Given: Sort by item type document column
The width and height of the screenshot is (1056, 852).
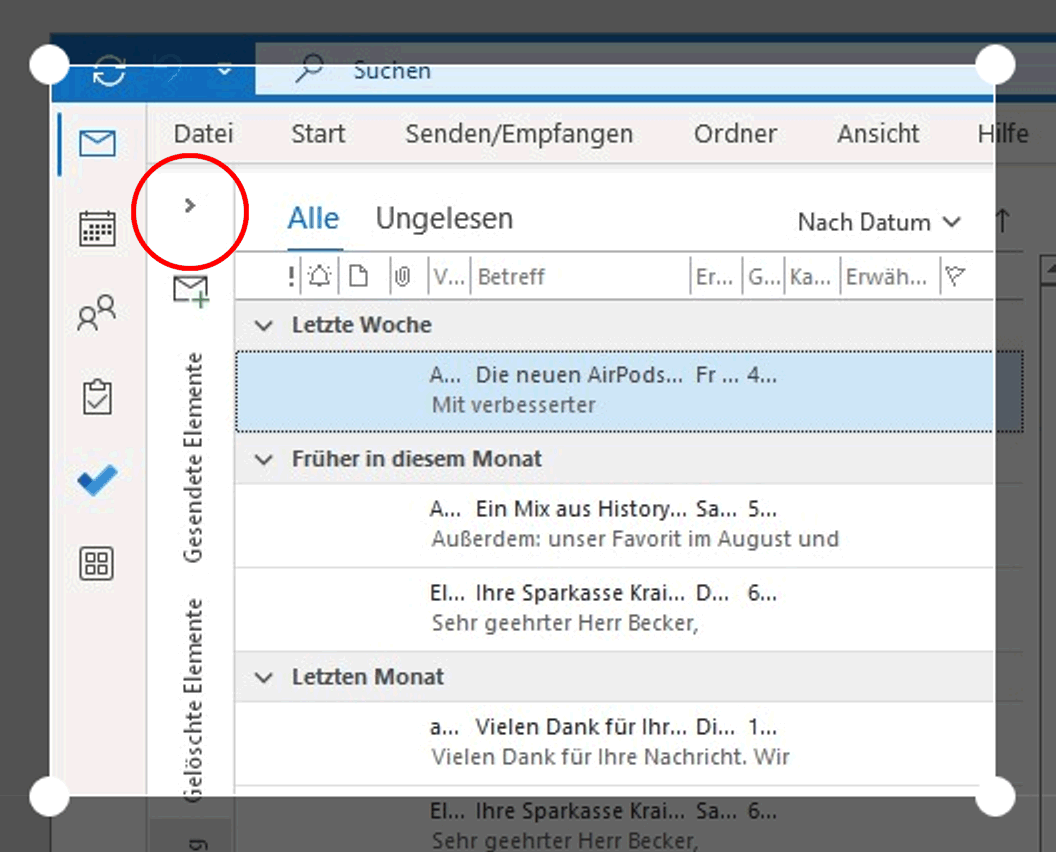Looking at the screenshot, I should click(358, 276).
